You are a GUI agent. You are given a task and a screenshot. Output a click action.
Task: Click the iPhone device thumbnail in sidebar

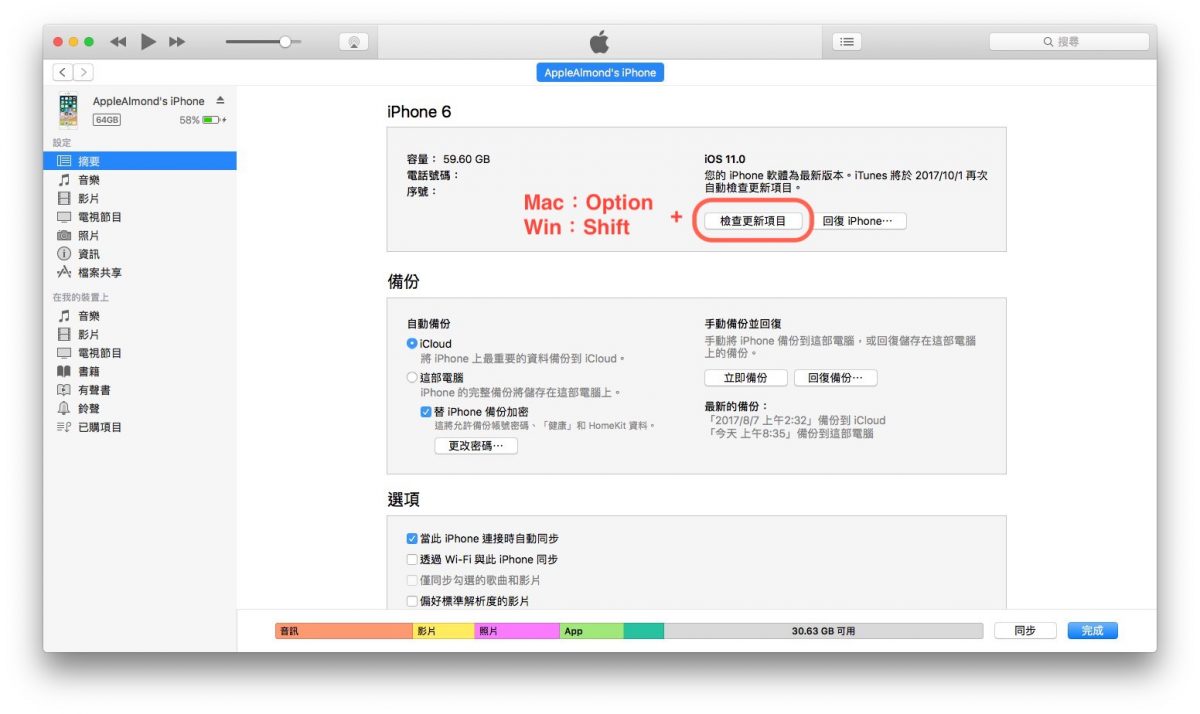[x=69, y=109]
